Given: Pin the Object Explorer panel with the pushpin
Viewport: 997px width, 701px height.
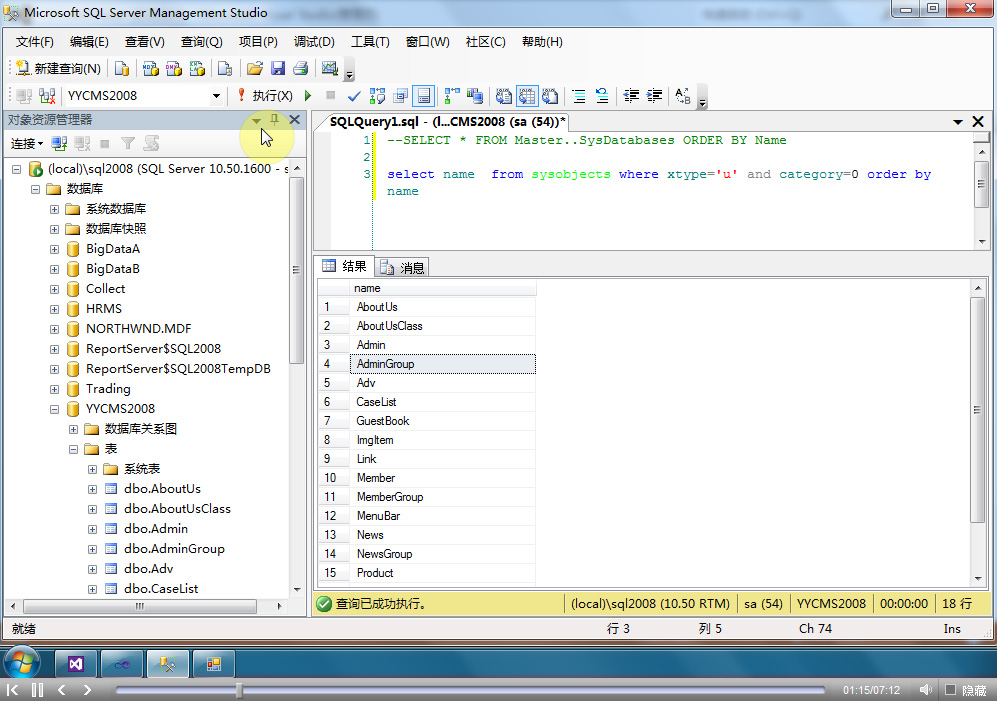Looking at the screenshot, I should [275, 119].
